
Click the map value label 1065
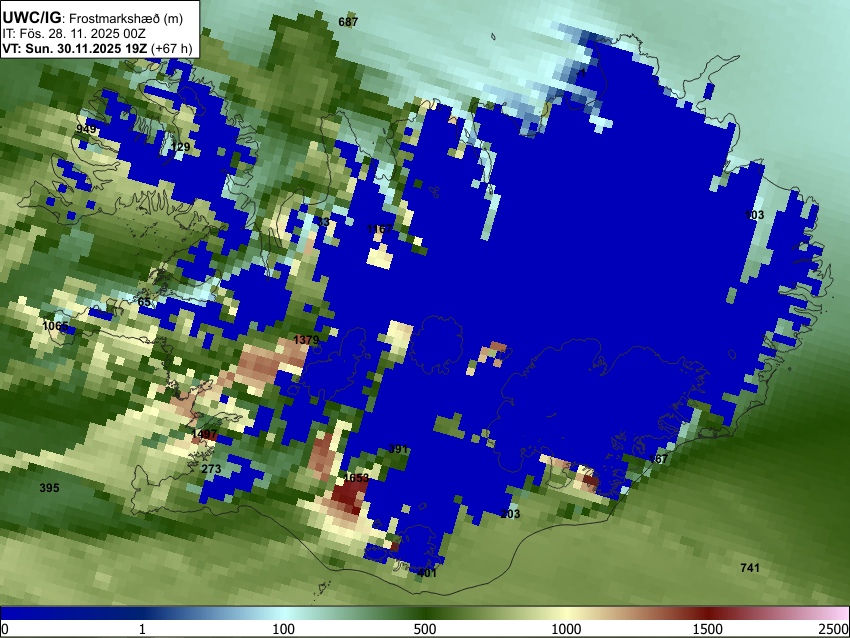55,326
